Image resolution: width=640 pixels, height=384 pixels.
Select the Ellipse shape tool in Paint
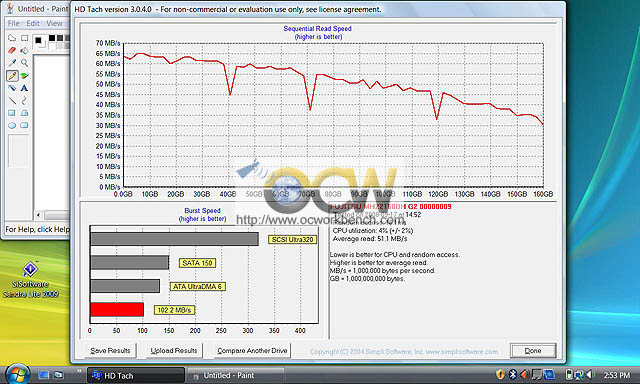pyautogui.click(x=12, y=126)
